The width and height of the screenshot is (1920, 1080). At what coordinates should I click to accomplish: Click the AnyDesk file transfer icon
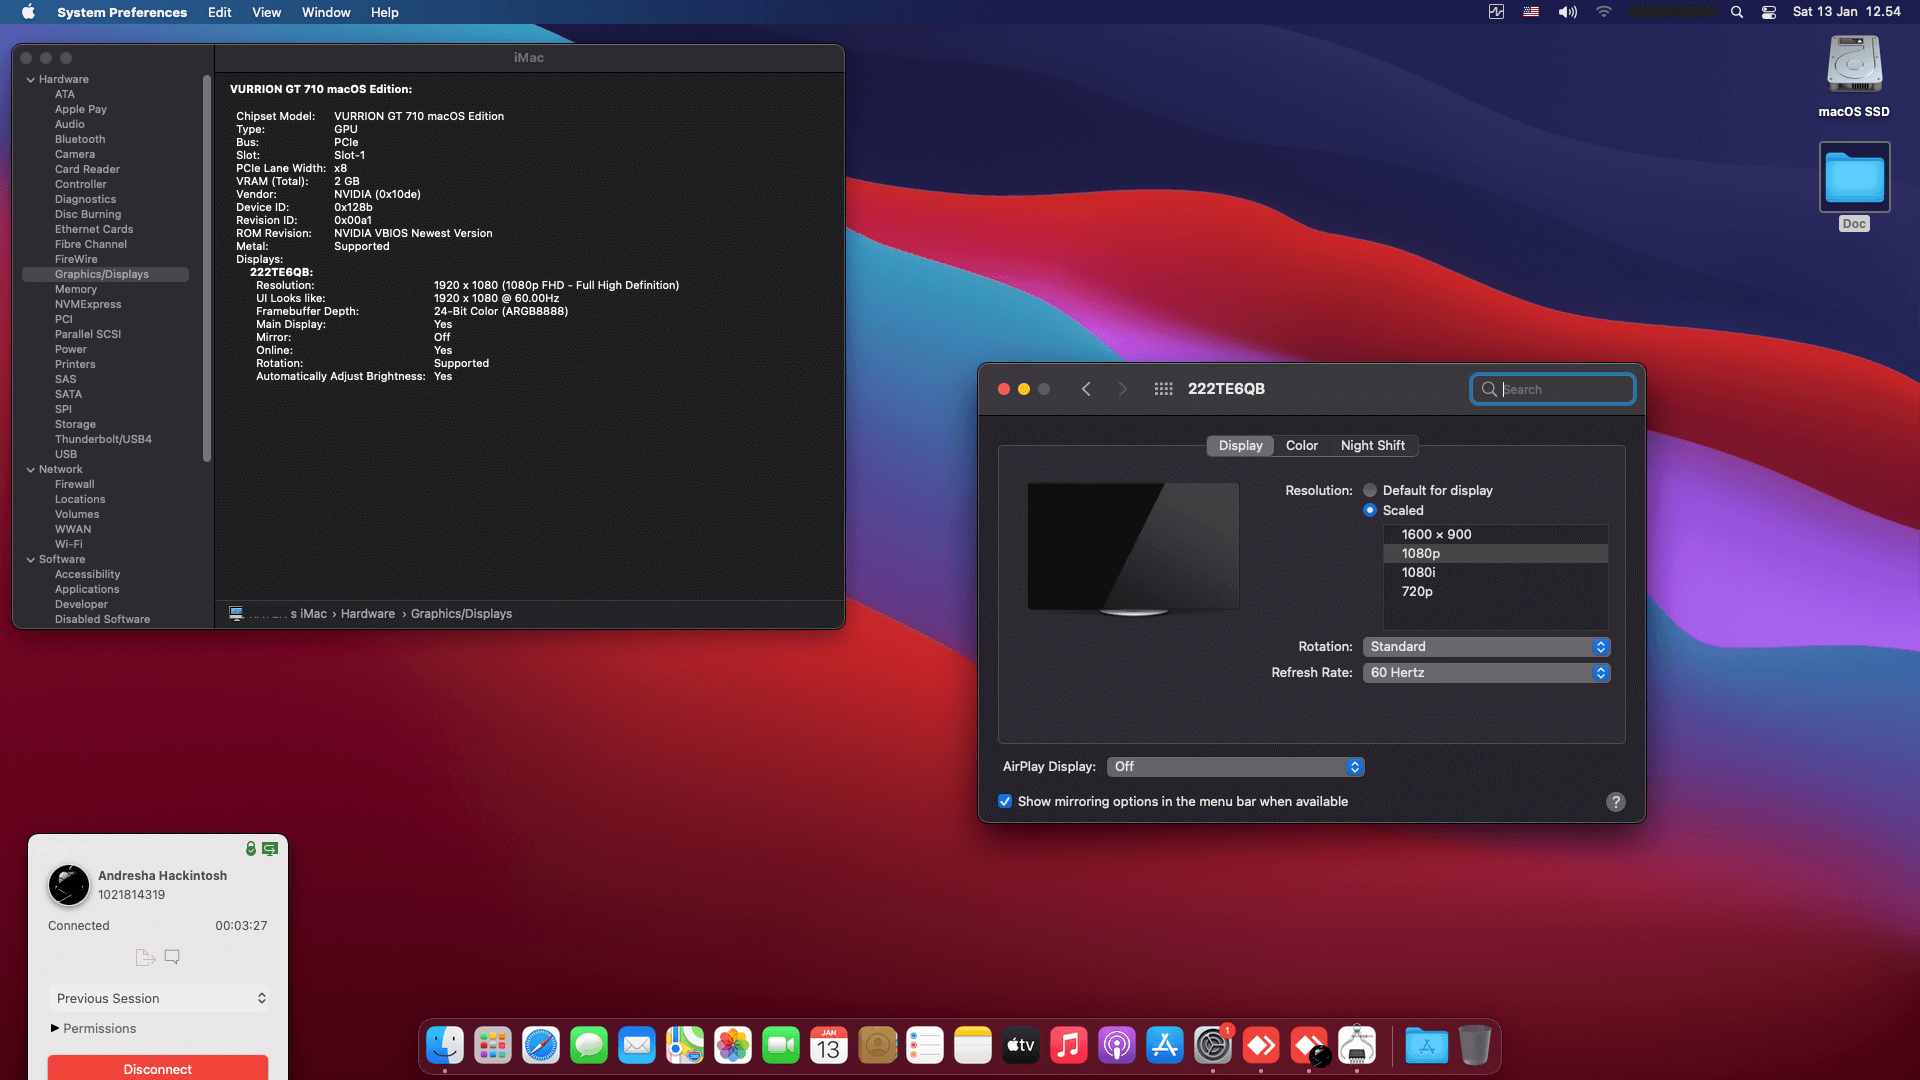tap(145, 957)
